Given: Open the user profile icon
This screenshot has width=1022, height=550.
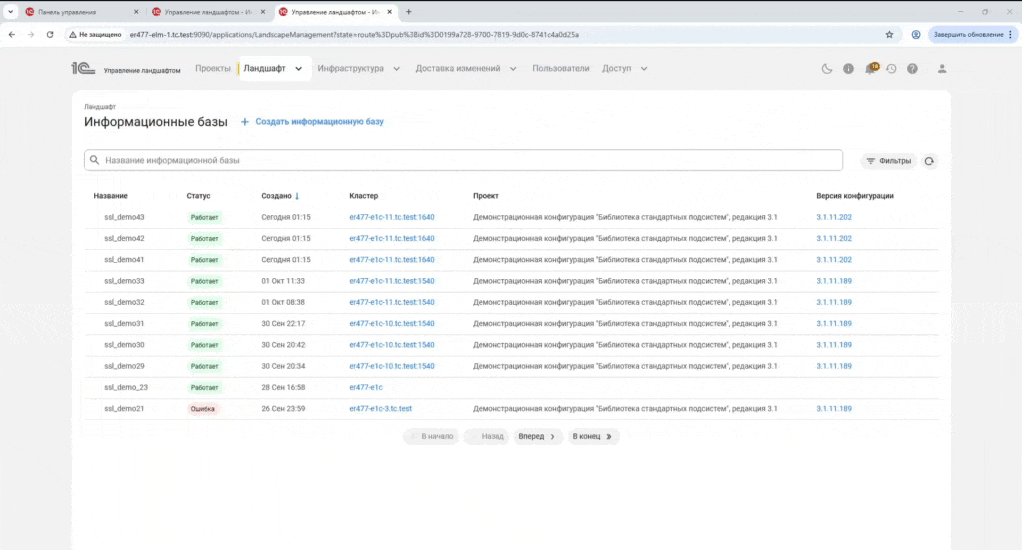Looking at the screenshot, I should pyautogui.click(x=942, y=68).
